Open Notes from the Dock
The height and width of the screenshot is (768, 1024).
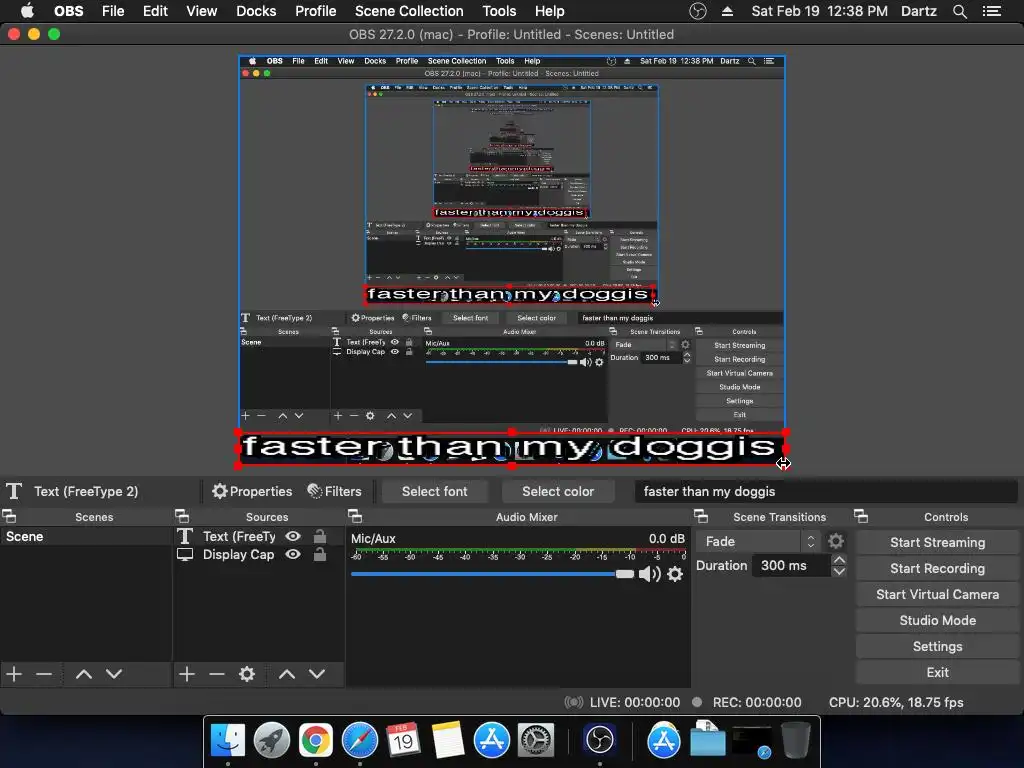click(448, 740)
